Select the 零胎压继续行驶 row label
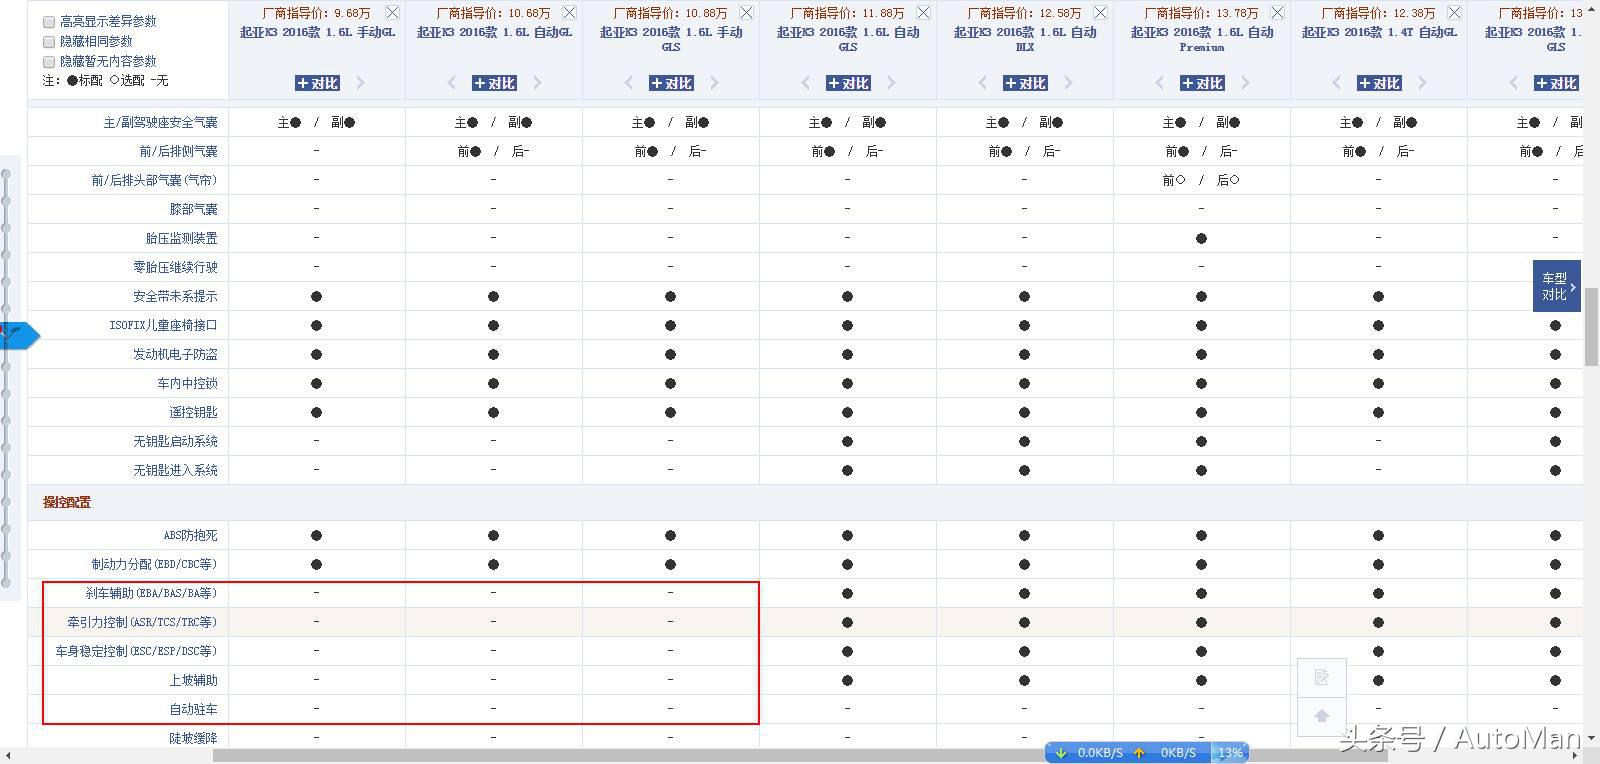 click(175, 267)
